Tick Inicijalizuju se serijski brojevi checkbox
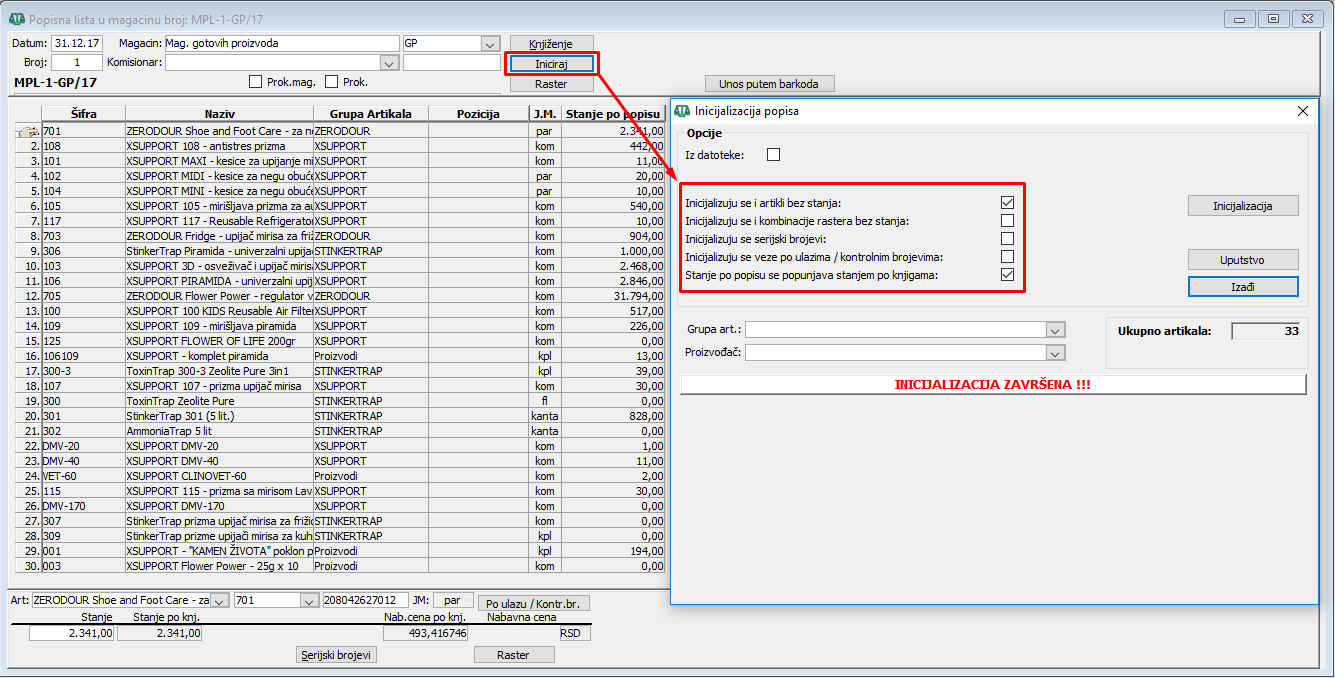1335x678 pixels. coord(1007,239)
